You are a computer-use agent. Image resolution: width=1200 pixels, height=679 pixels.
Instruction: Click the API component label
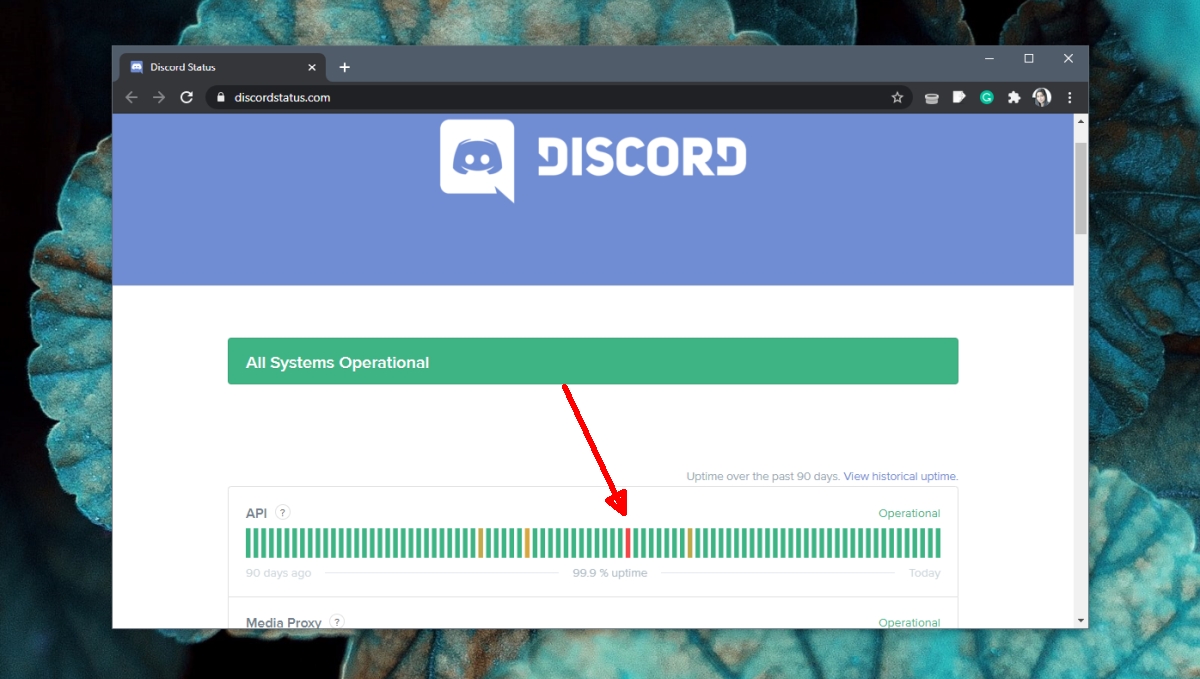coord(257,513)
